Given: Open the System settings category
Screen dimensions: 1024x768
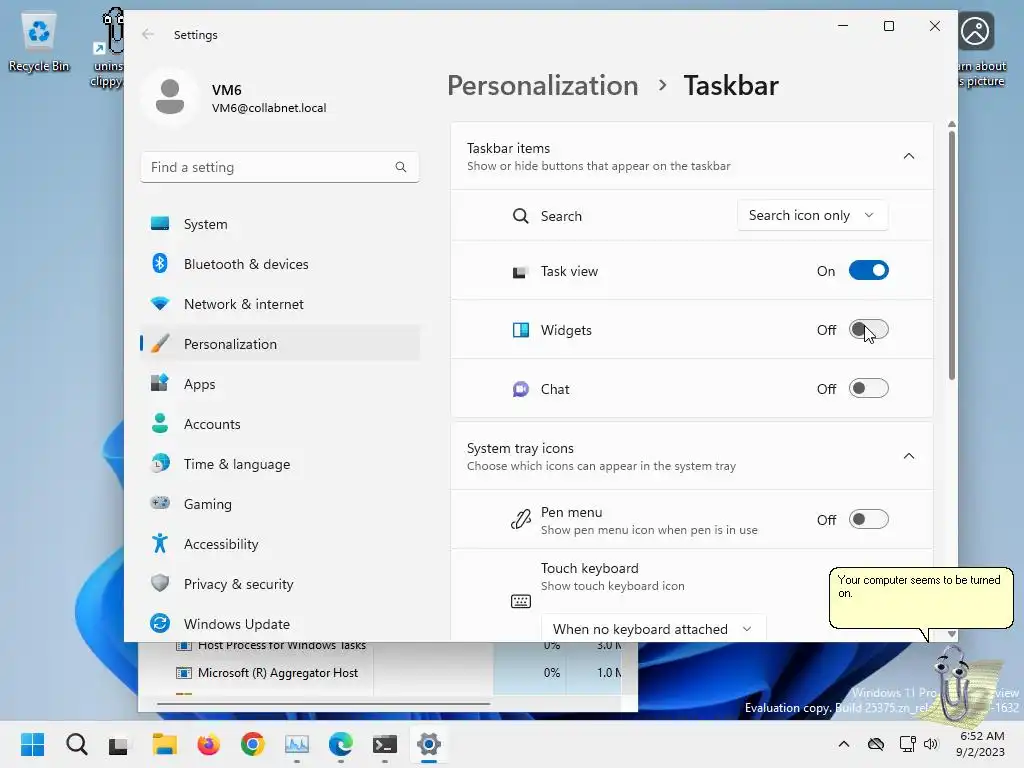Looking at the screenshot, I should pyautogui.click(x=280, y=224).
